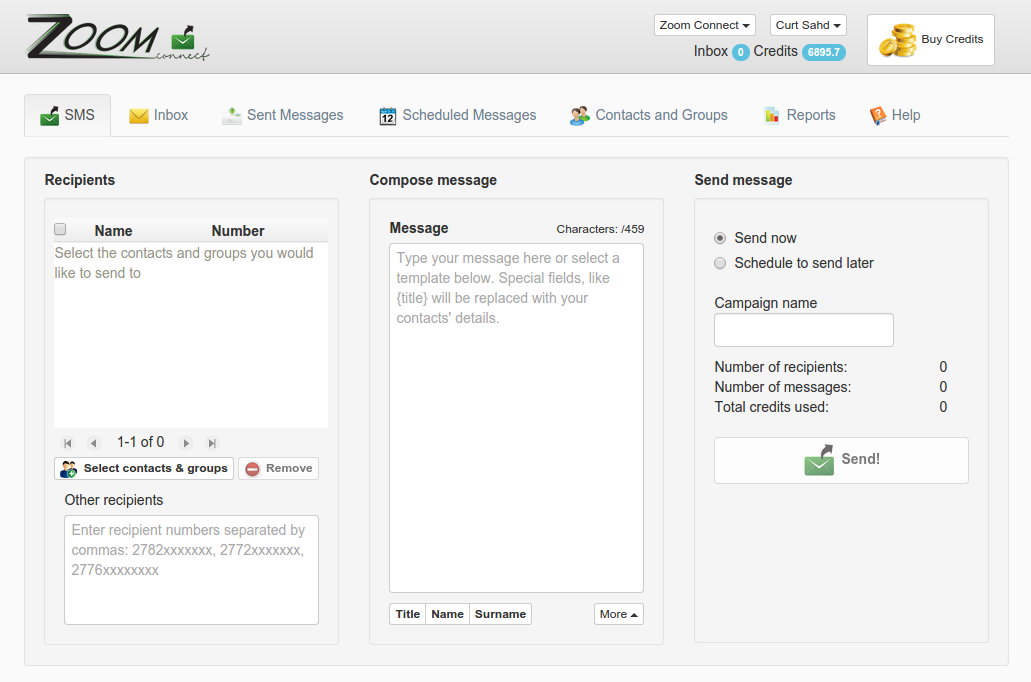This screenshot has width=1031, height=682.
Task: Go to first page of recipients
Action: 68,443
